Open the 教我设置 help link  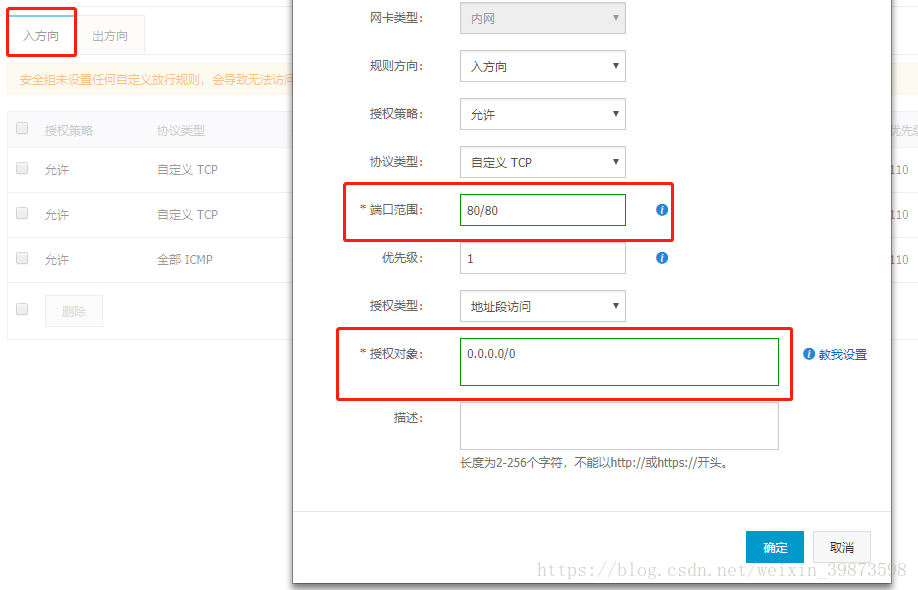pyautogui.click(x=842, y=354)
